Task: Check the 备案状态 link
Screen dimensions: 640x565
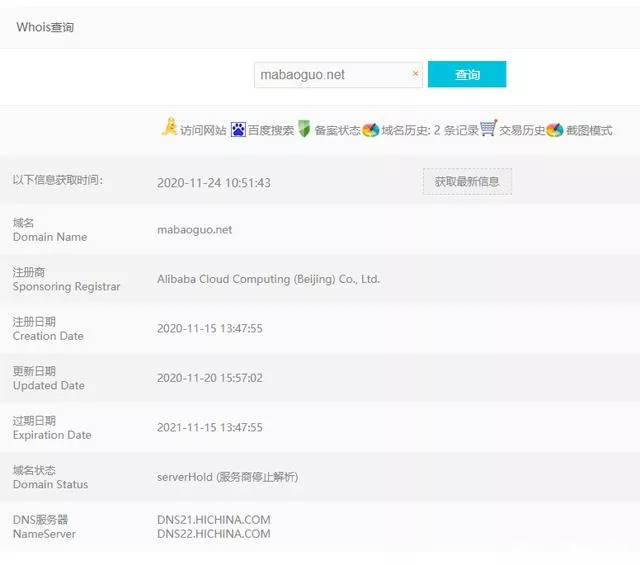Action: pyautogui.click(x=337, y=130)
